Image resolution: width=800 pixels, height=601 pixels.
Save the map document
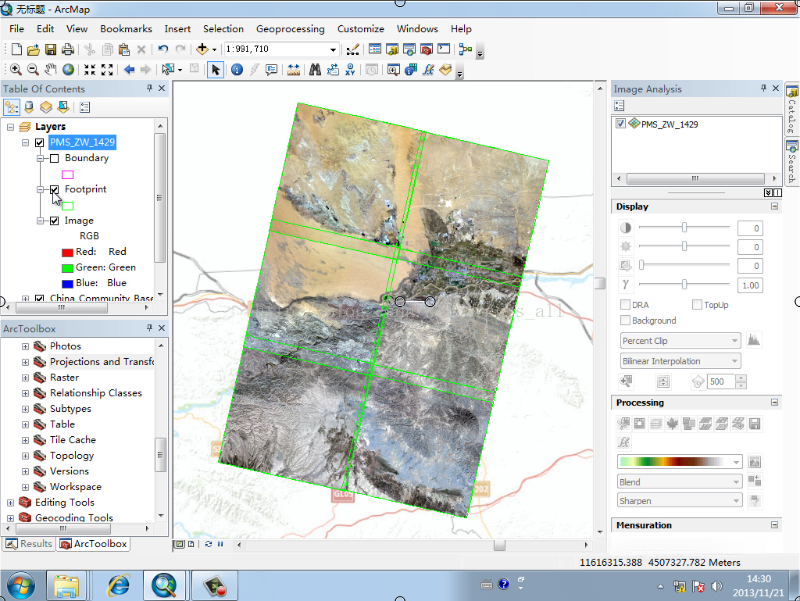pyautogui.click(x=50, y=49)
